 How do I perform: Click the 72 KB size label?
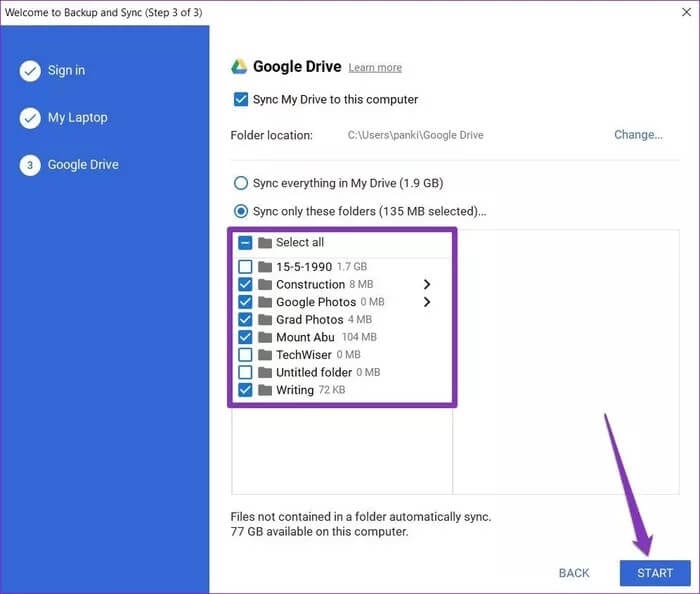click(332, 390)
